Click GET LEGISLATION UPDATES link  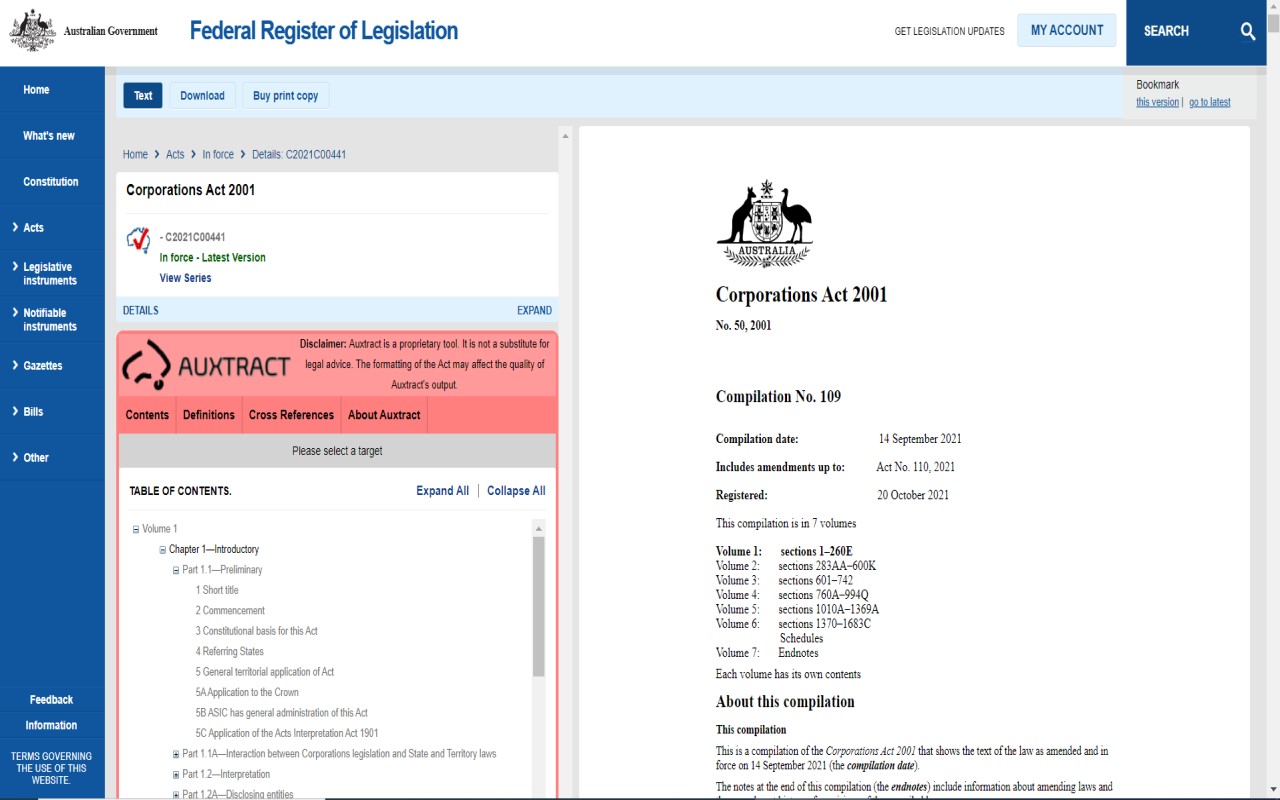949,31
